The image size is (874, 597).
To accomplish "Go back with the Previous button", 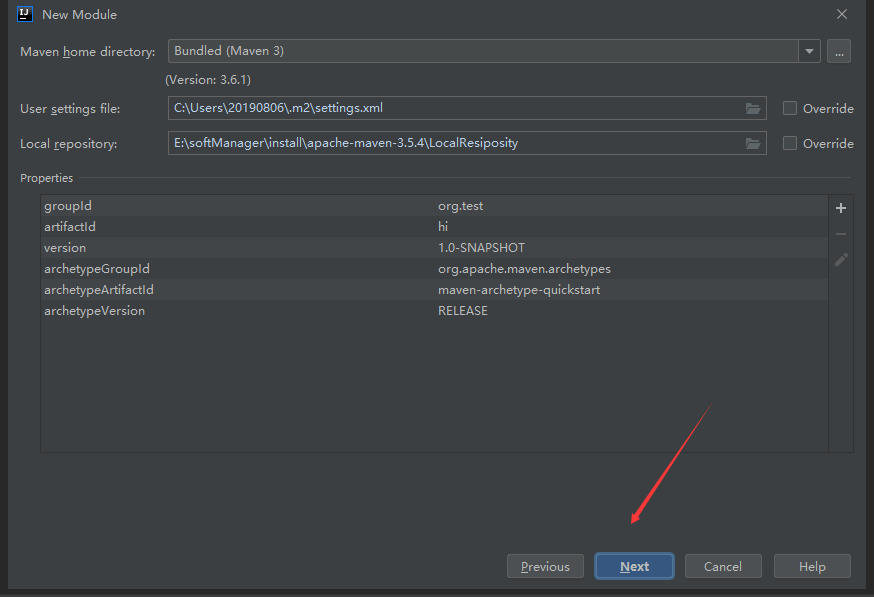I will click(545, 566).
